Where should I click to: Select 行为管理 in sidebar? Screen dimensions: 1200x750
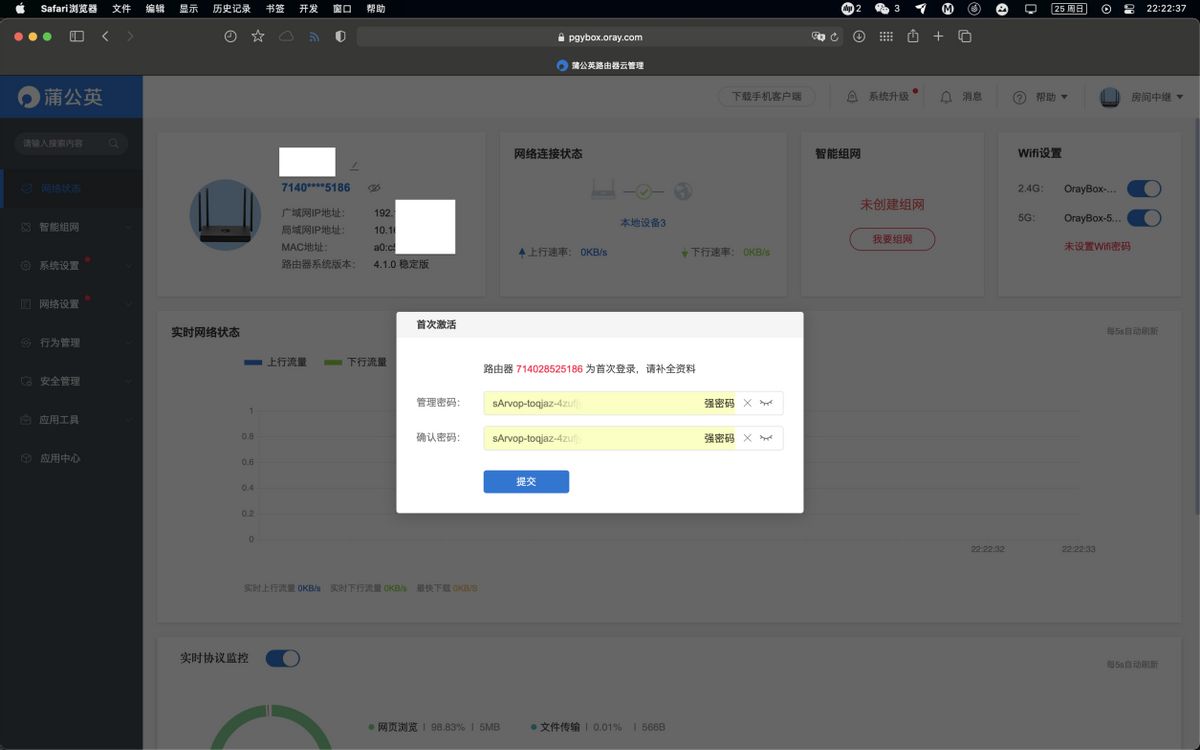[x=71, y=343]
